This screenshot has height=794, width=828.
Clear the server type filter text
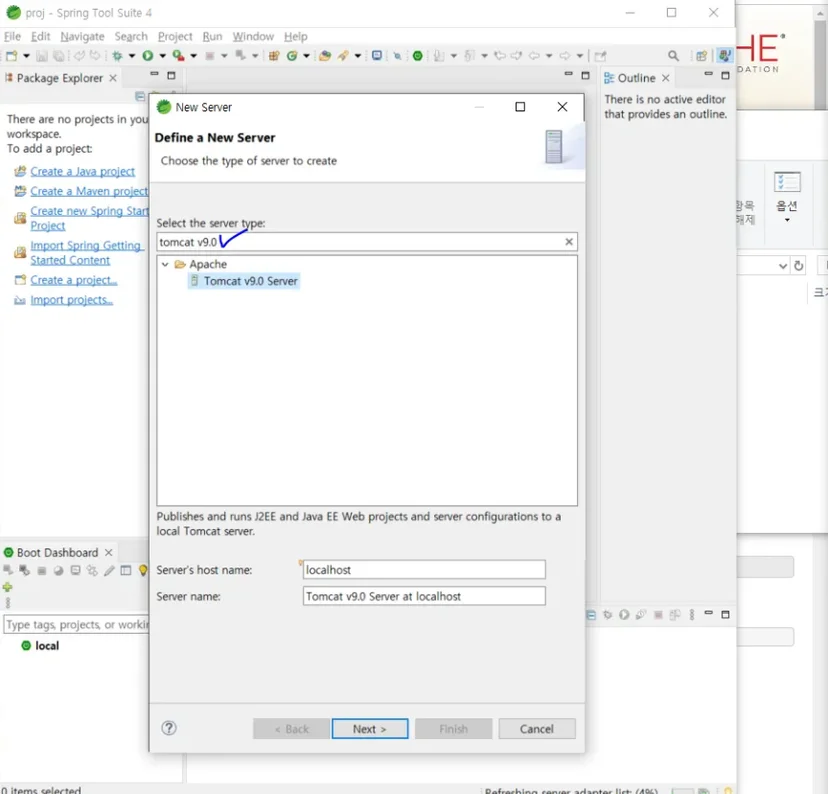click(x=569, y=242)
